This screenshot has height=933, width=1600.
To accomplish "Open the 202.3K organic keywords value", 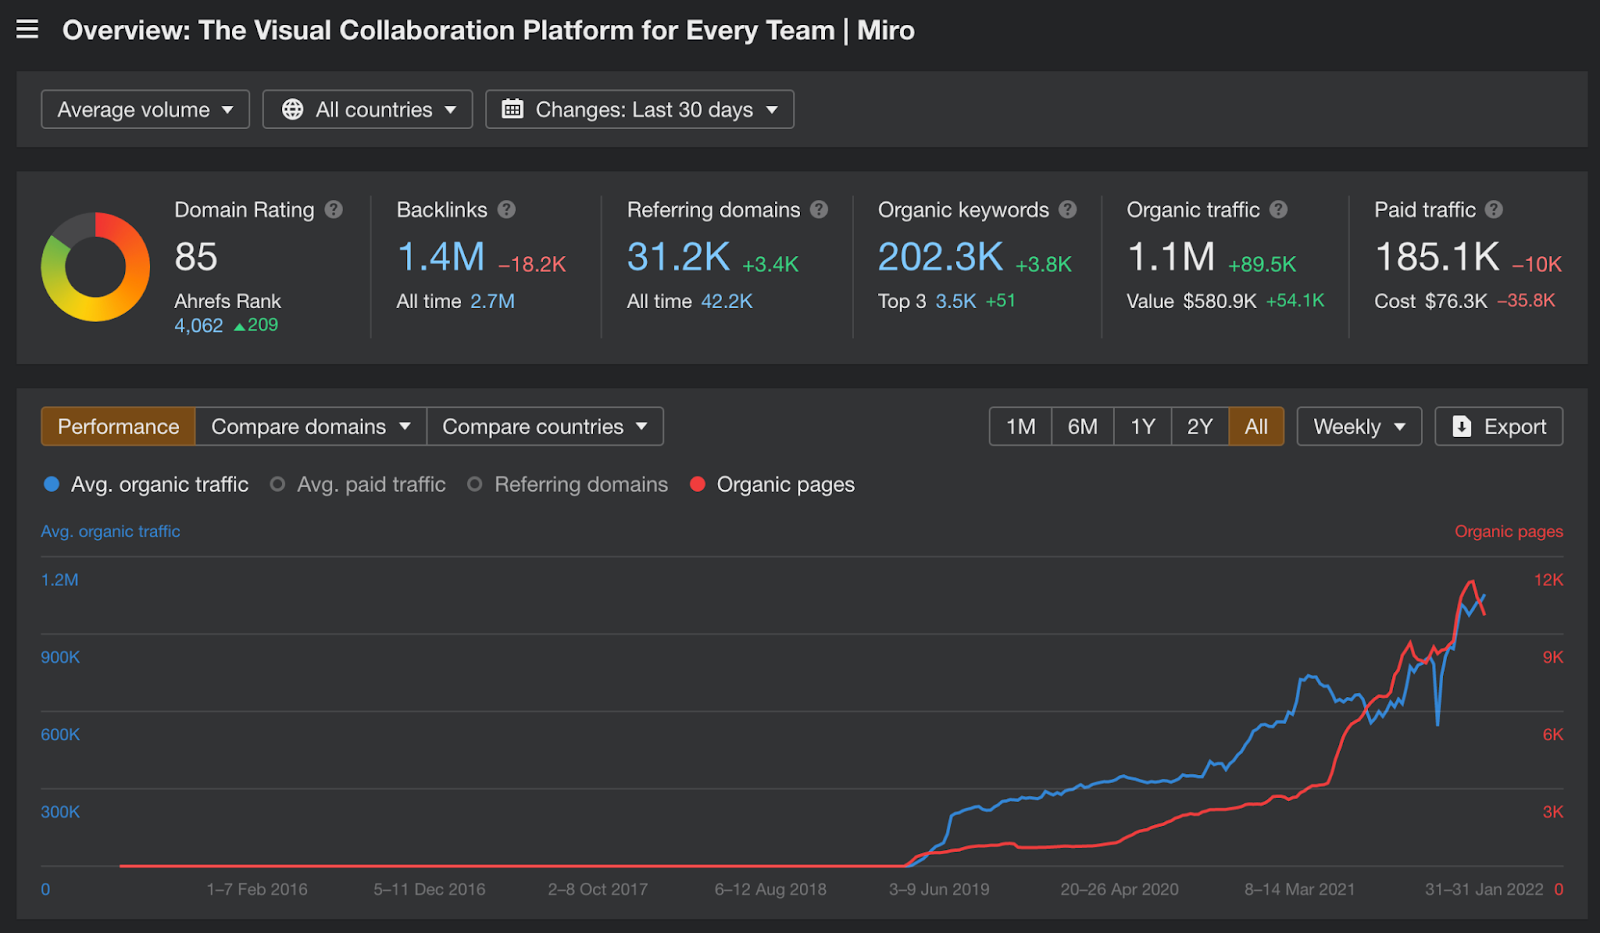I will pos(941,257).
